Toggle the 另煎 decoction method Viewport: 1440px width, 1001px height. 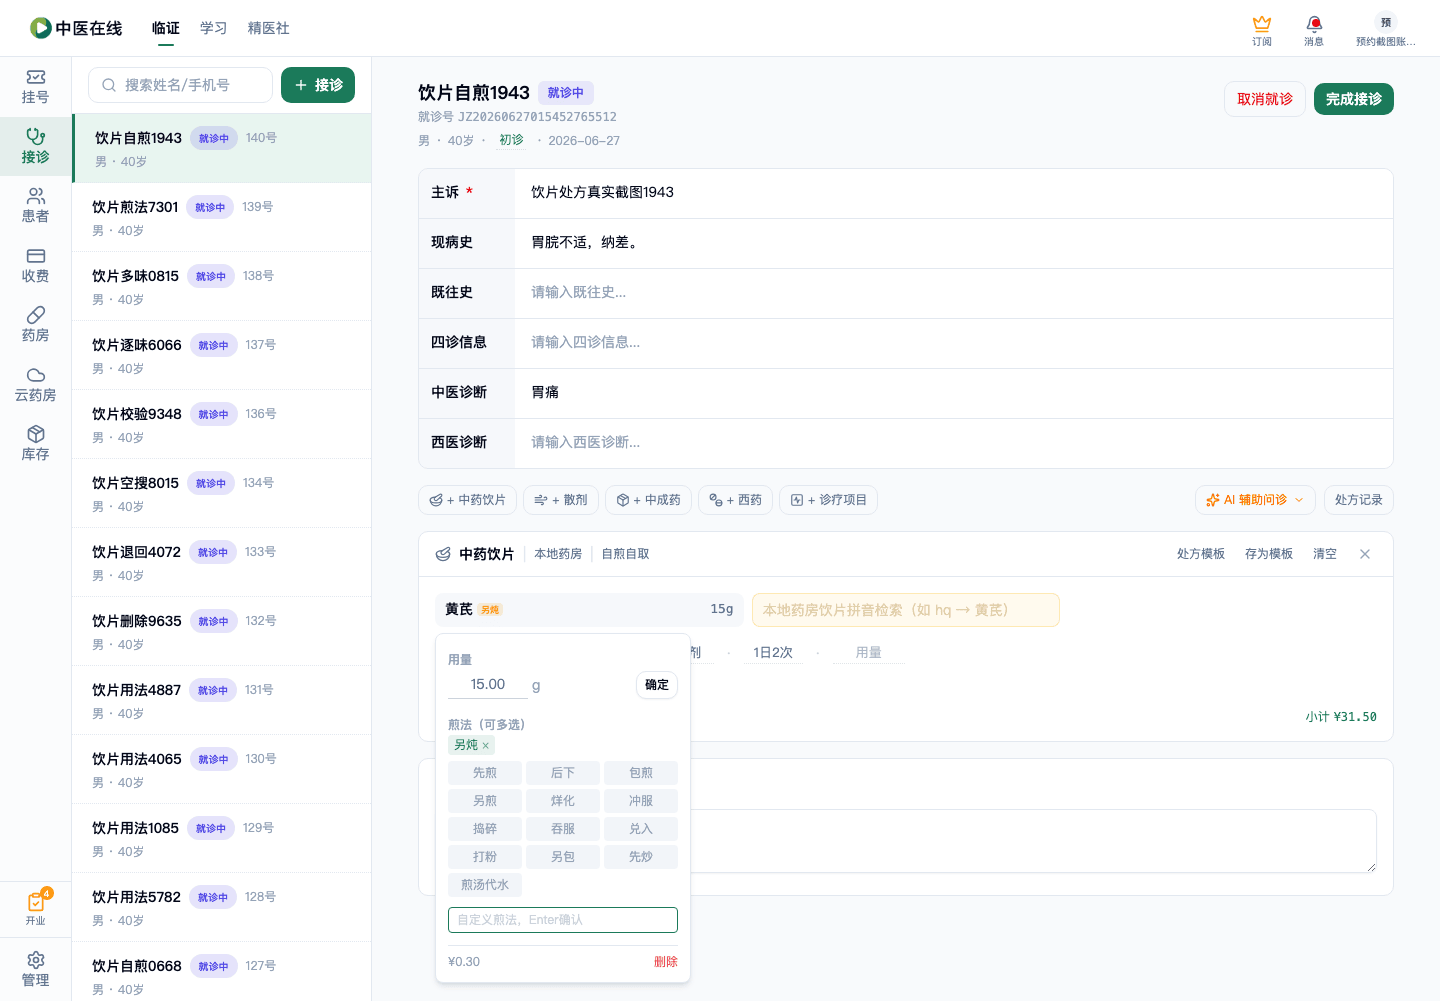point(485,801)
